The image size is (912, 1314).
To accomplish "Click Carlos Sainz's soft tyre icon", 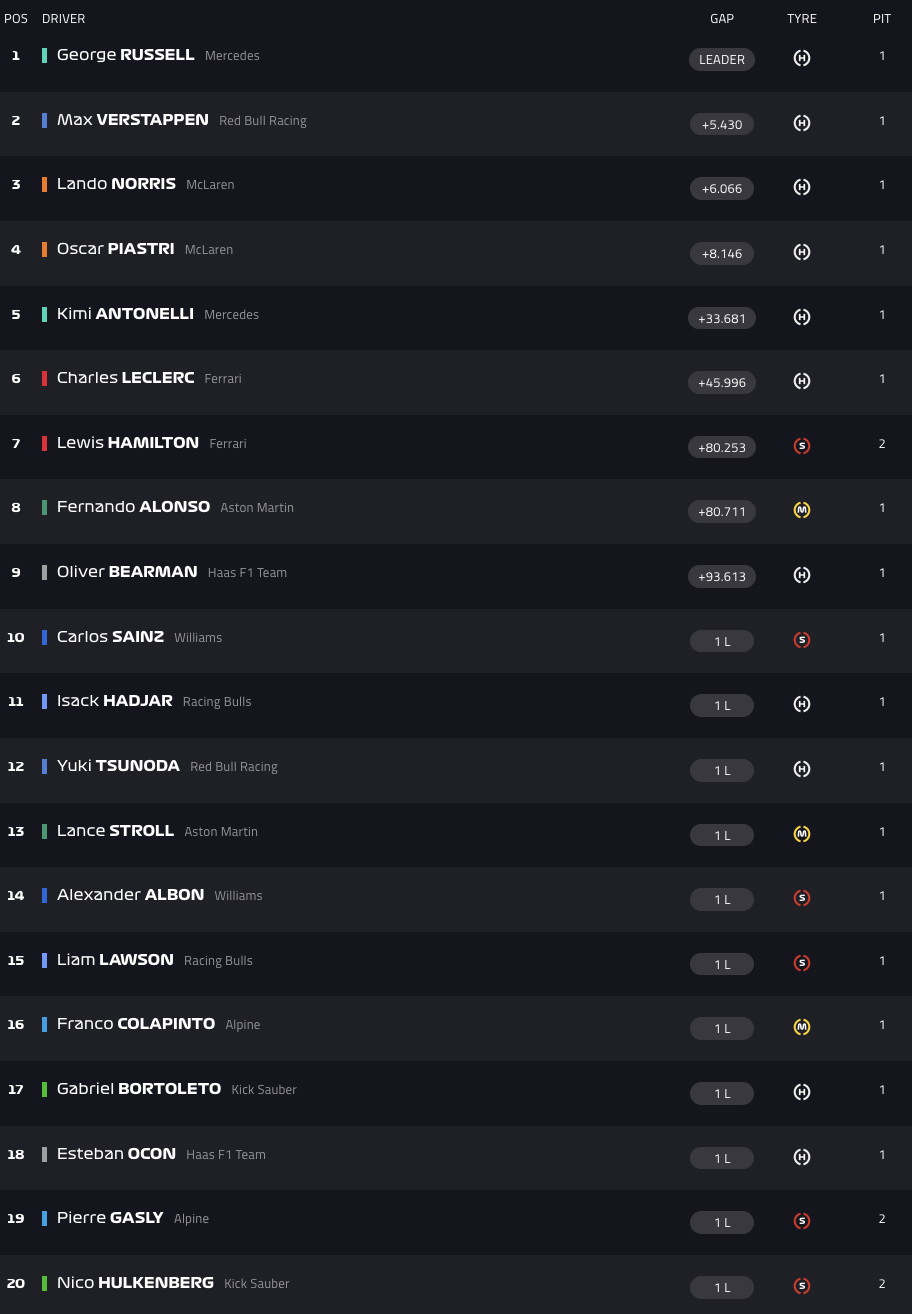I will (x=801, y=640).
